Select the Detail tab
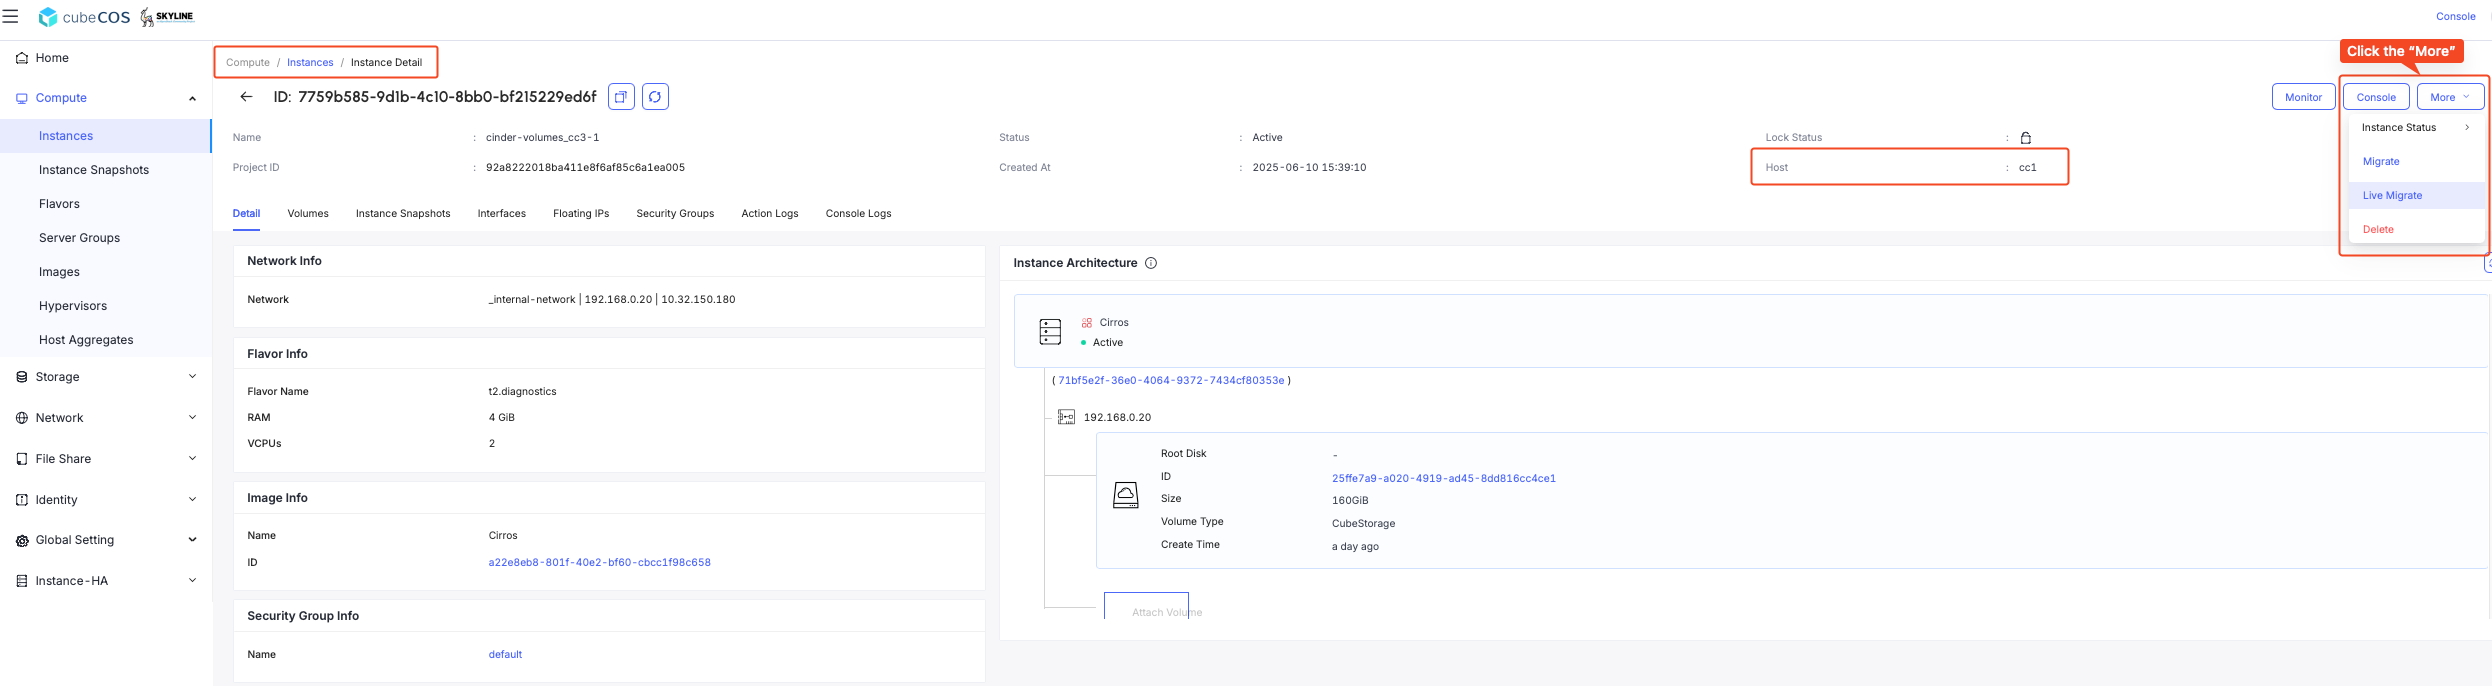The height and width of the screenshot is (686, 2492). 246,214
